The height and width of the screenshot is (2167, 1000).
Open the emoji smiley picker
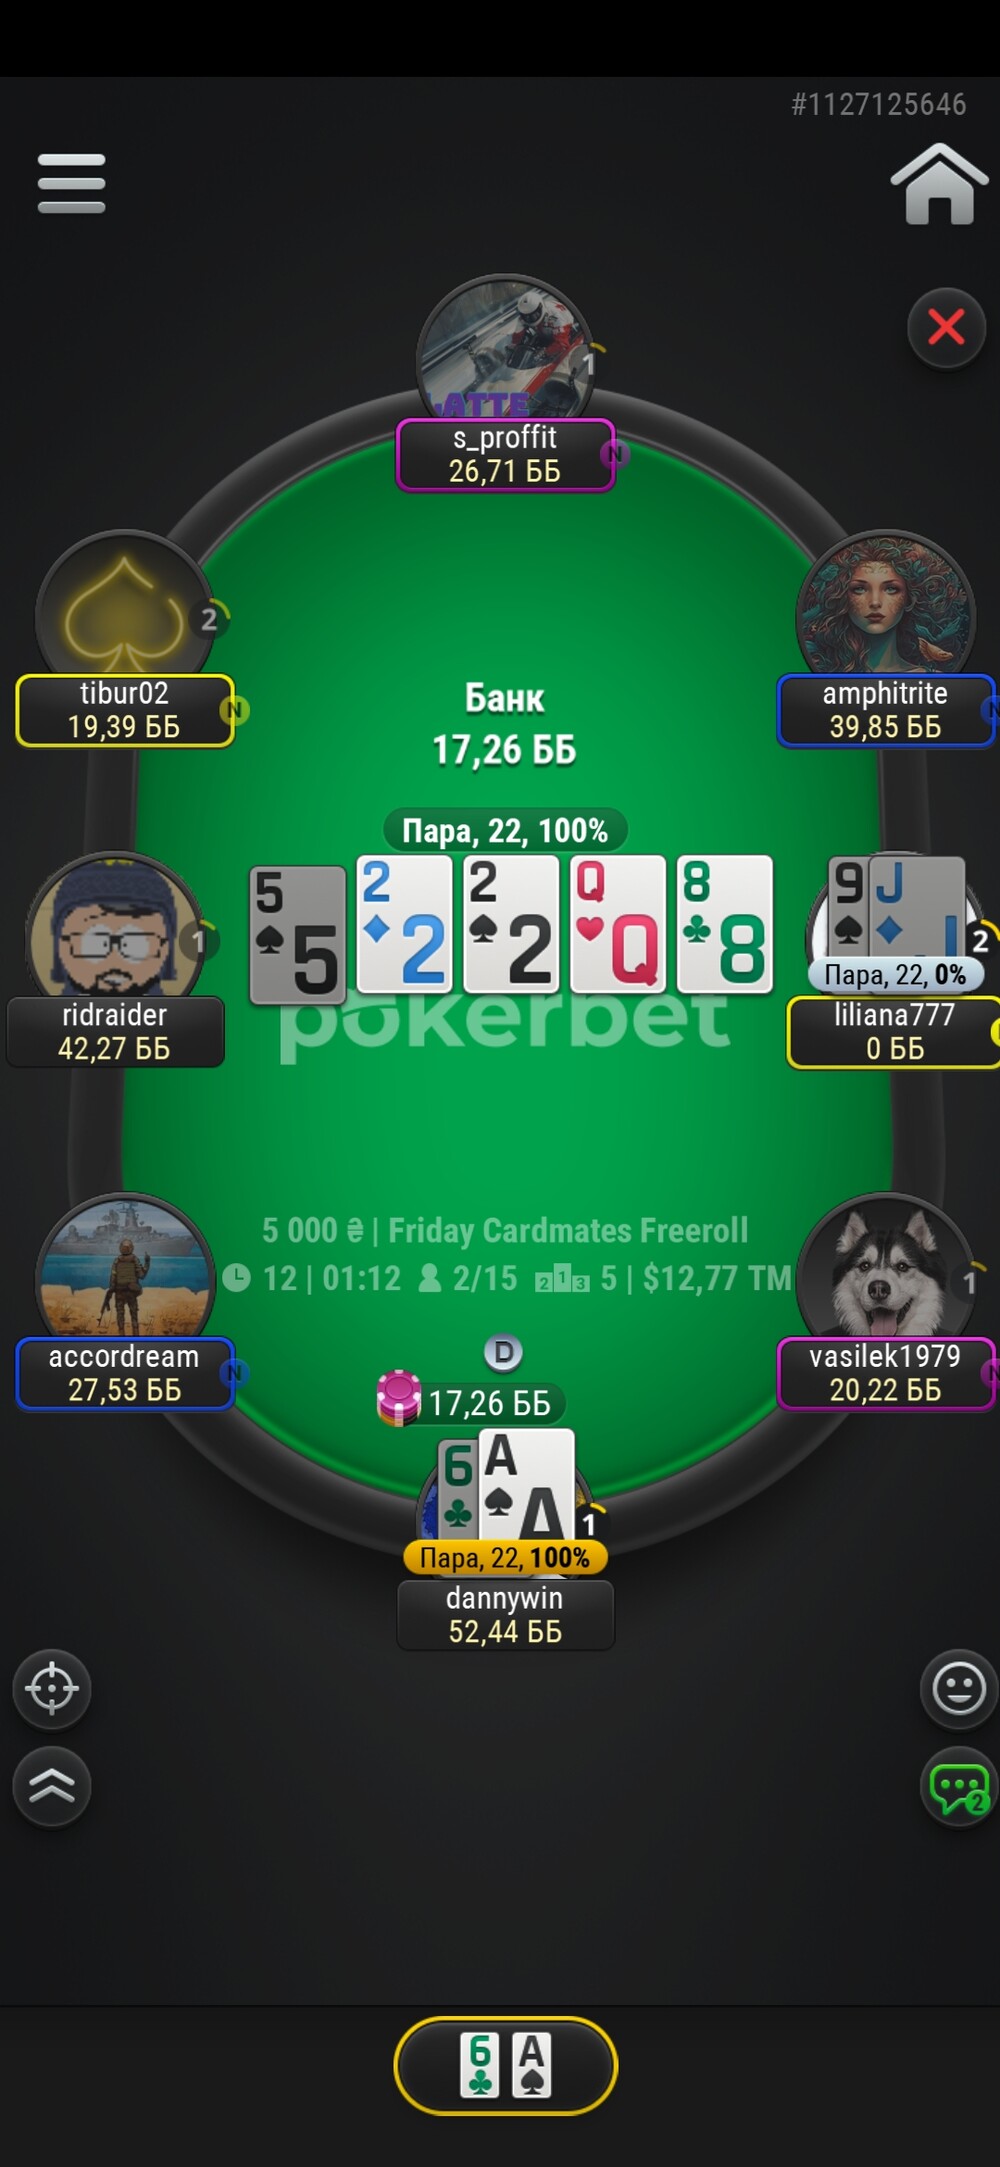[x=959, y=1689]
